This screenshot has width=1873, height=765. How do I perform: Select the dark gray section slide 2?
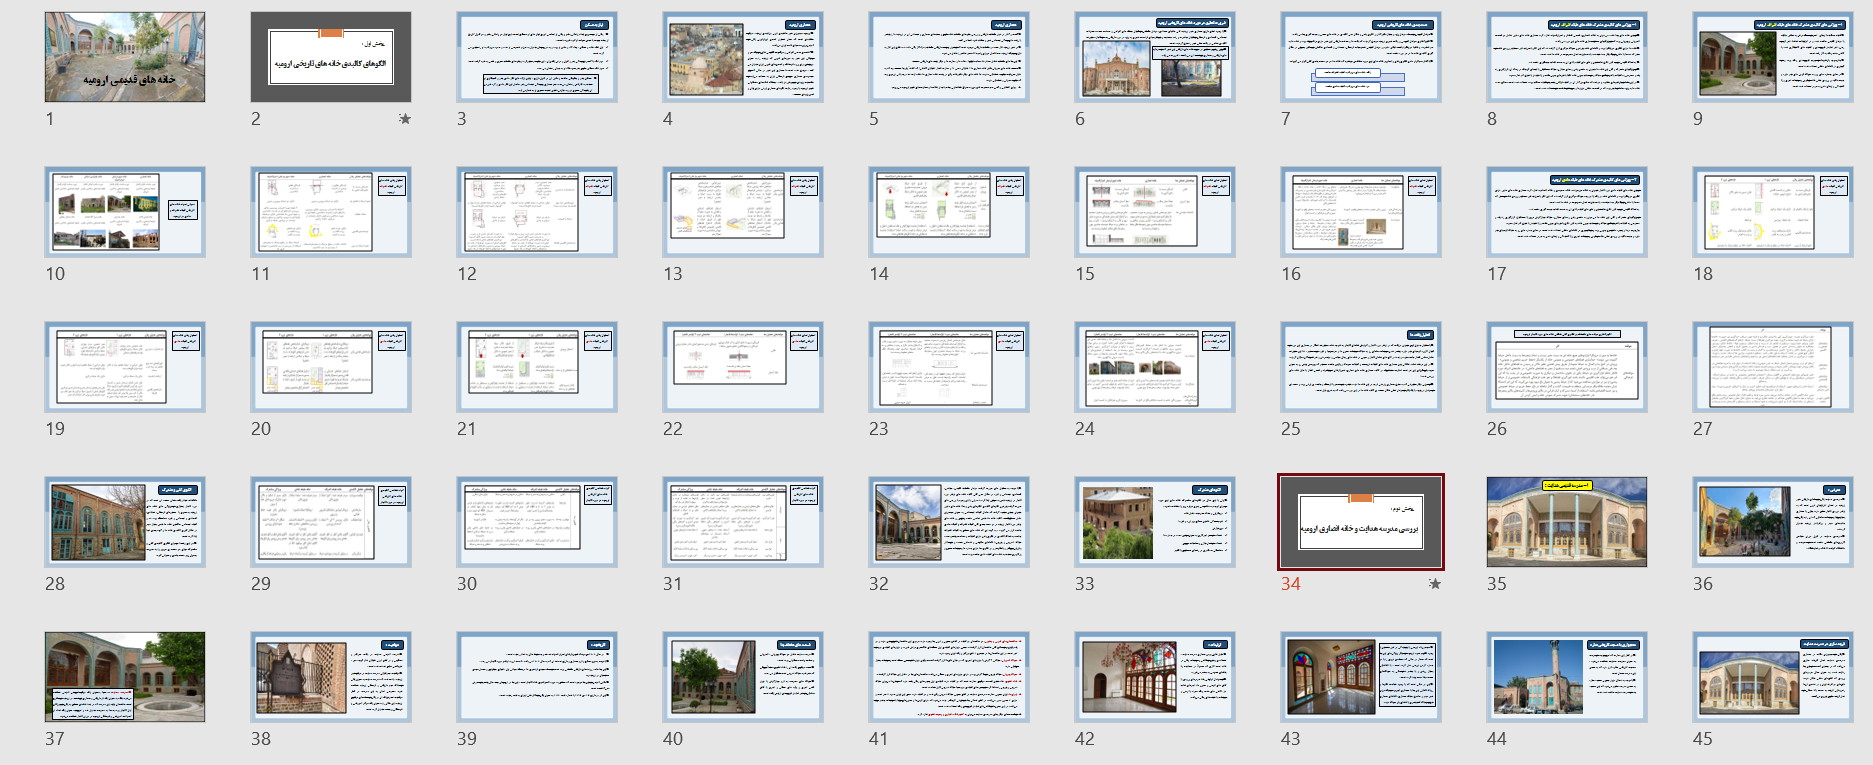pos(331,57)
